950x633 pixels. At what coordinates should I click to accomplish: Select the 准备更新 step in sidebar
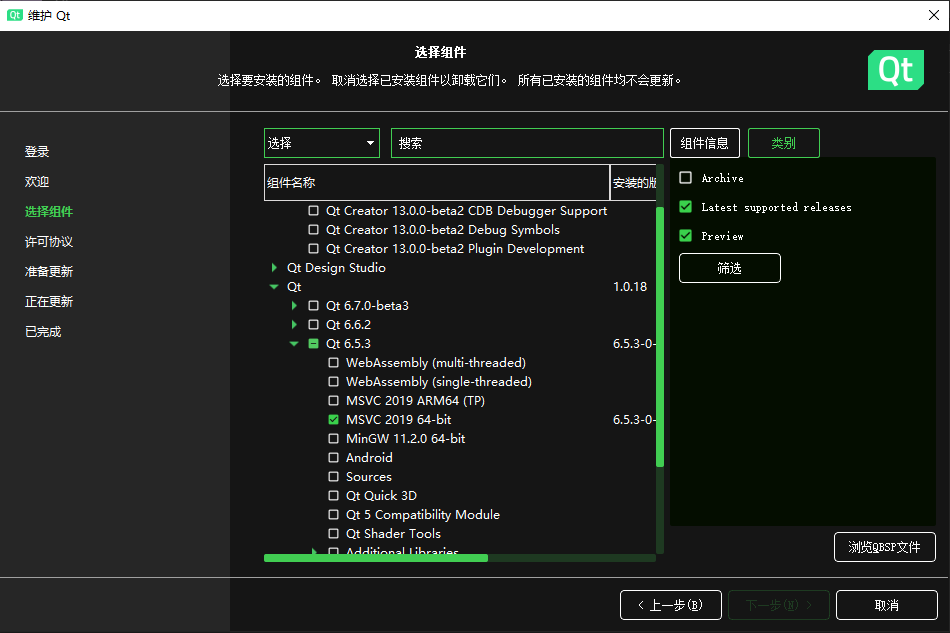pos(48,271)
